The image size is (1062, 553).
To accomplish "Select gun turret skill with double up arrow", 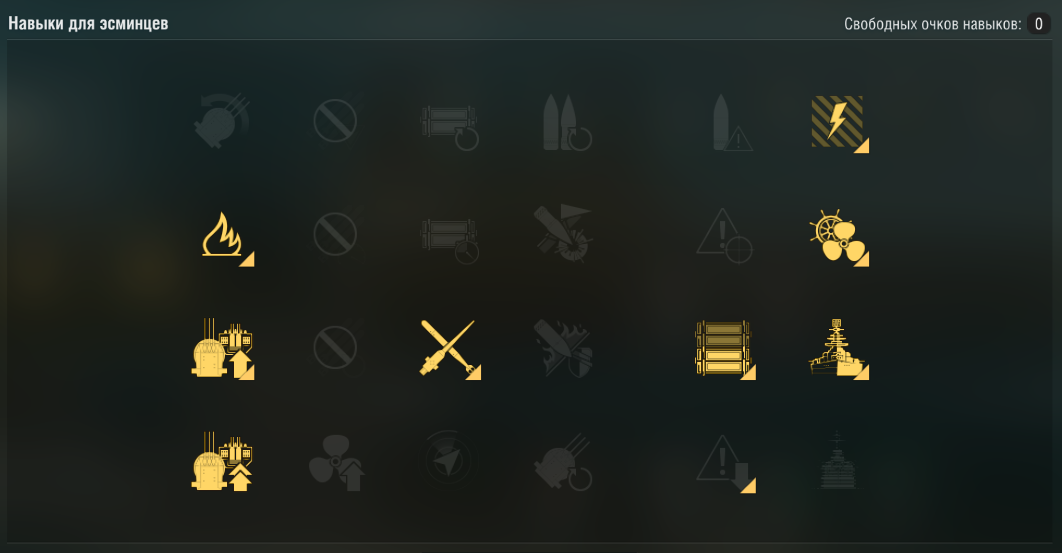I will (223, 462).
